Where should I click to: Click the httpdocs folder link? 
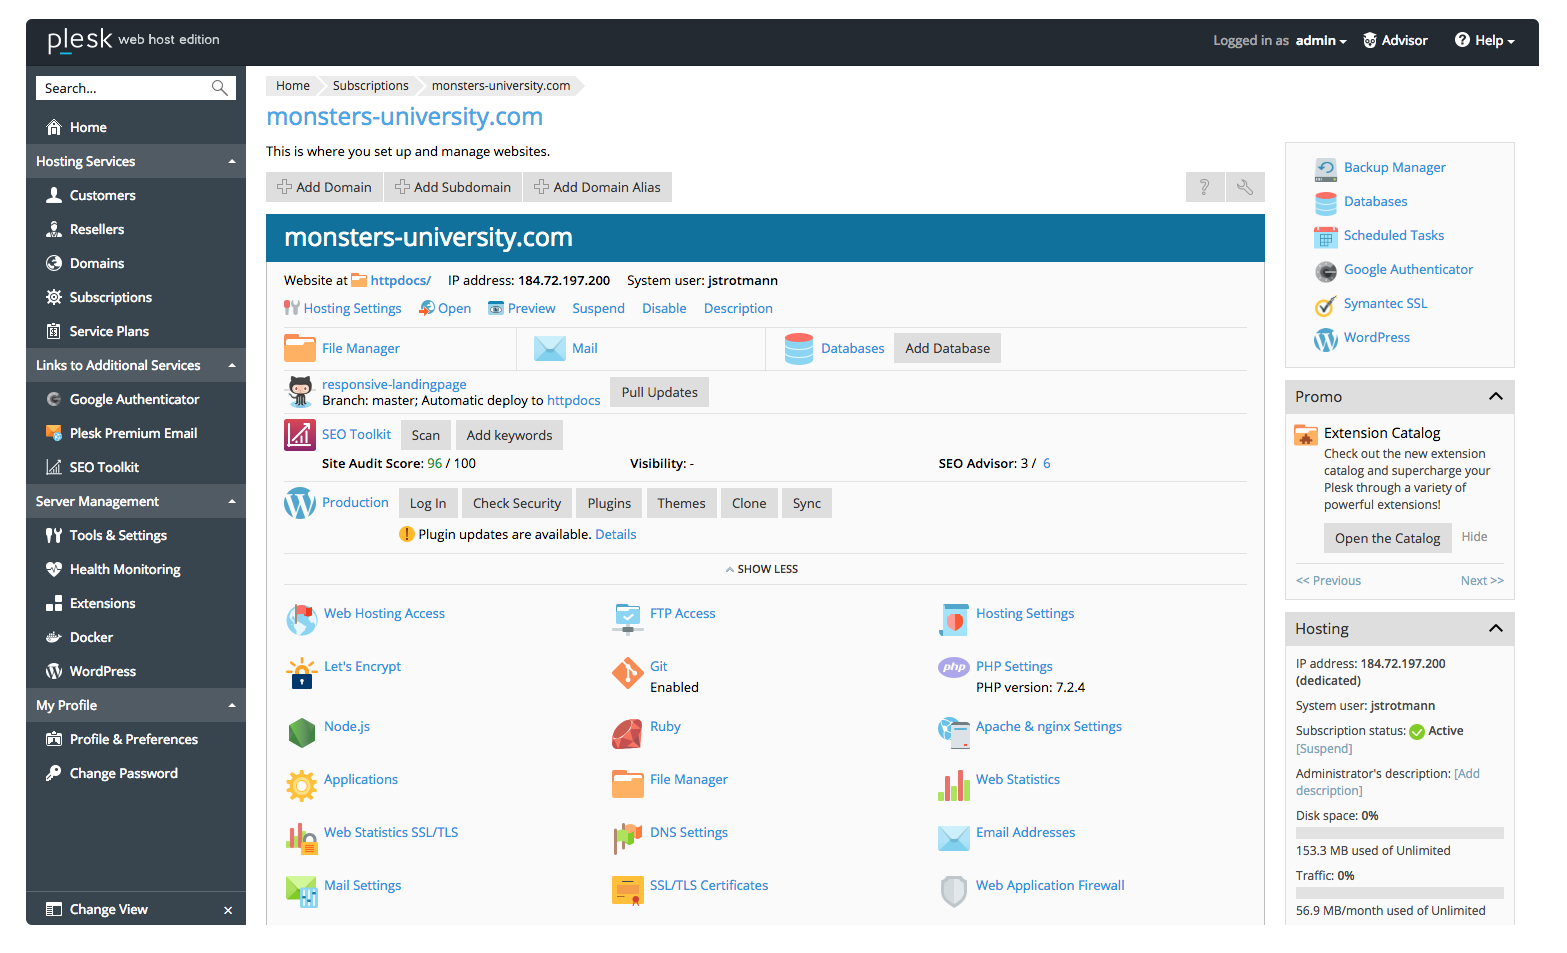[x=400, y=281]
